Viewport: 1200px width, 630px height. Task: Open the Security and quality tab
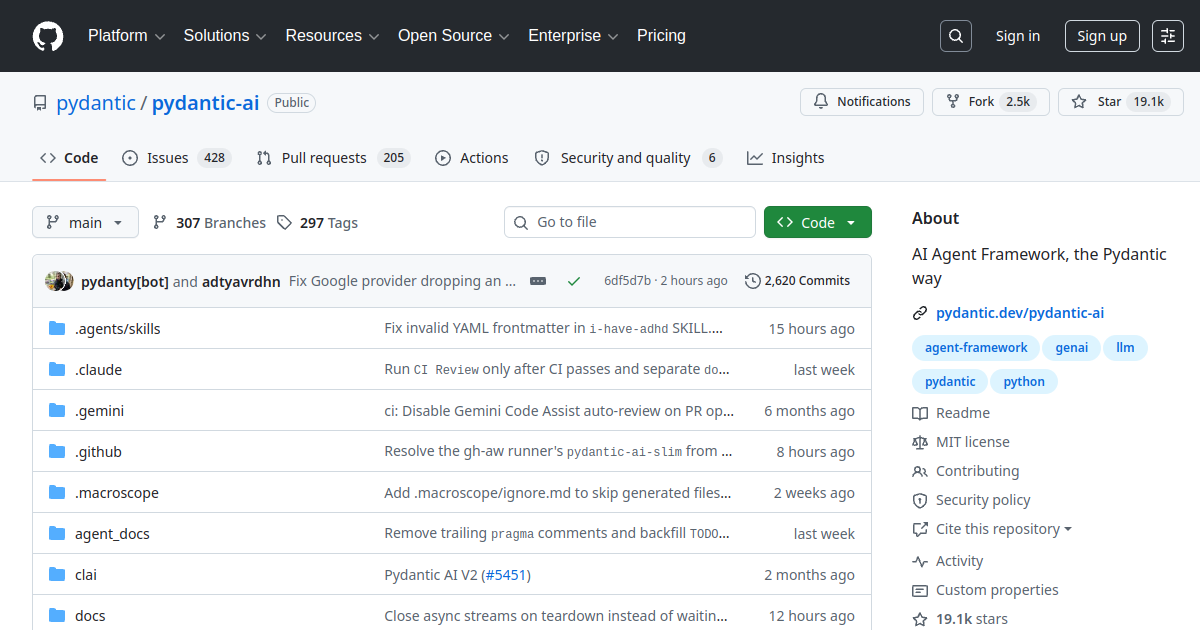(628, 158)
